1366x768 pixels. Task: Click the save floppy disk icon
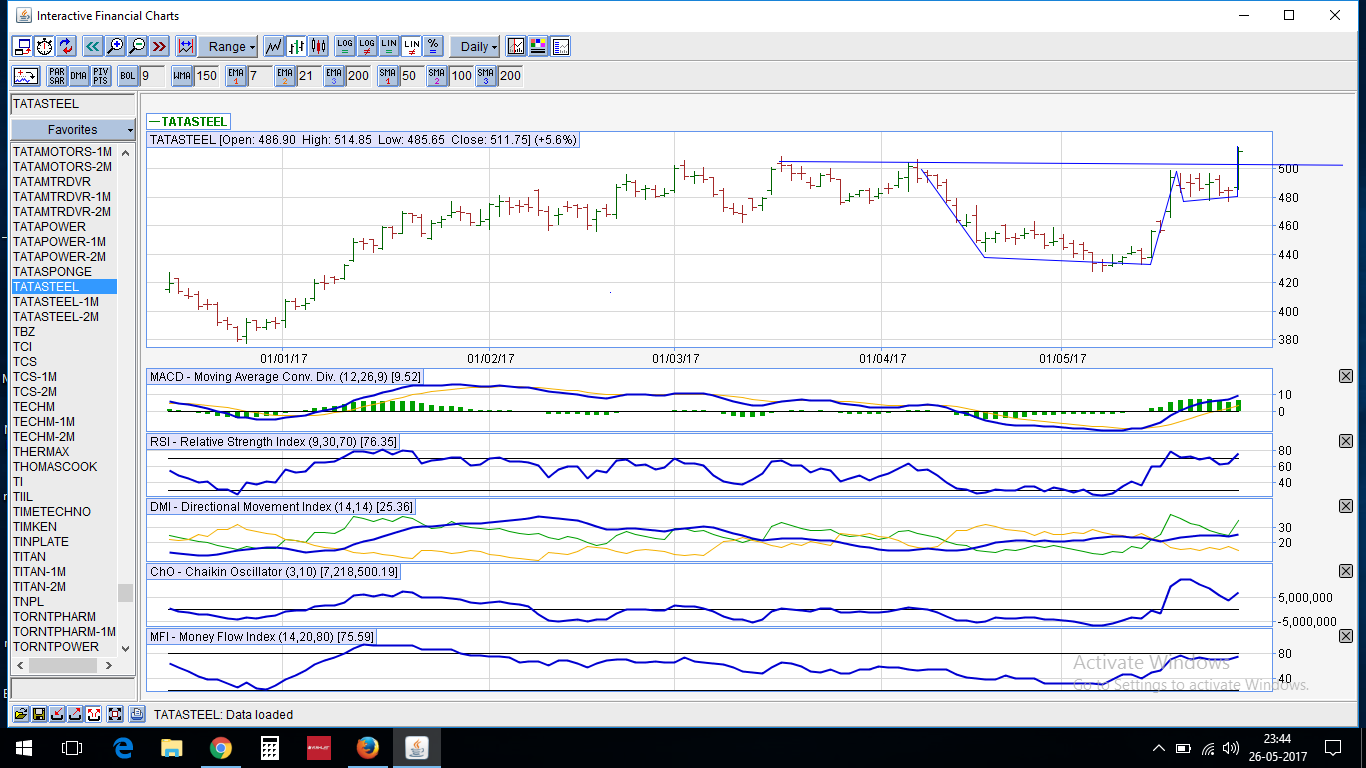[x=39, y=714]
